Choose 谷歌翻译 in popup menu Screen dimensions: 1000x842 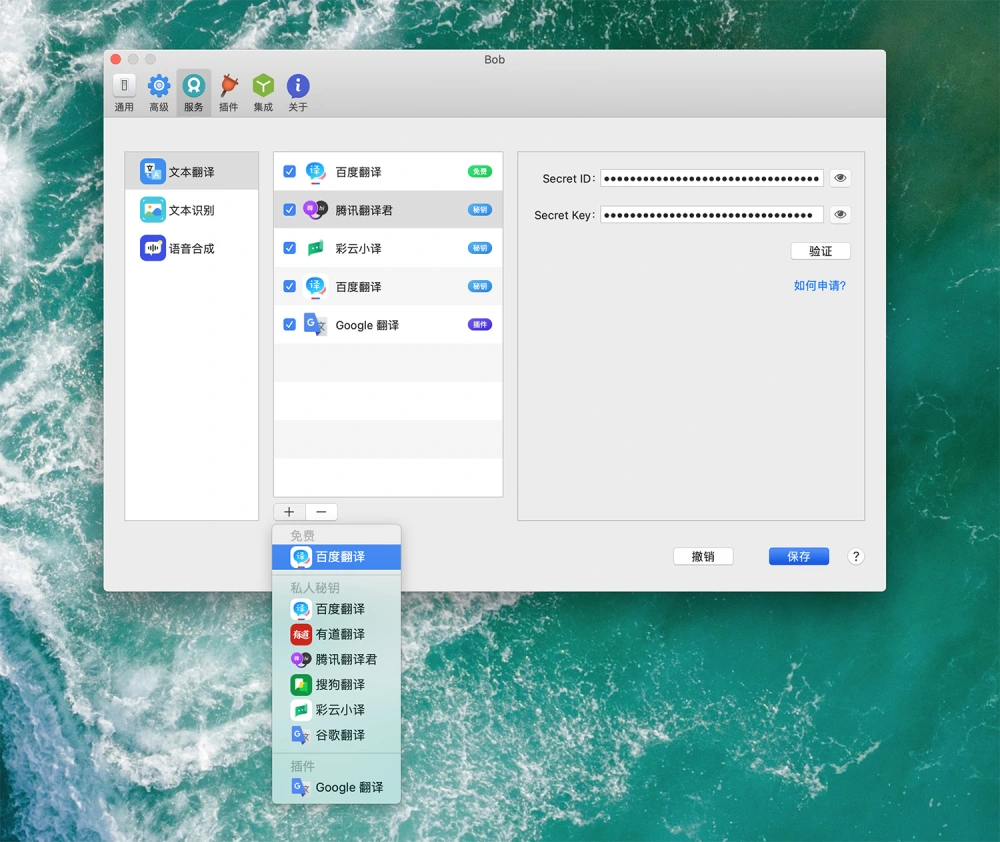click(336, 735)
